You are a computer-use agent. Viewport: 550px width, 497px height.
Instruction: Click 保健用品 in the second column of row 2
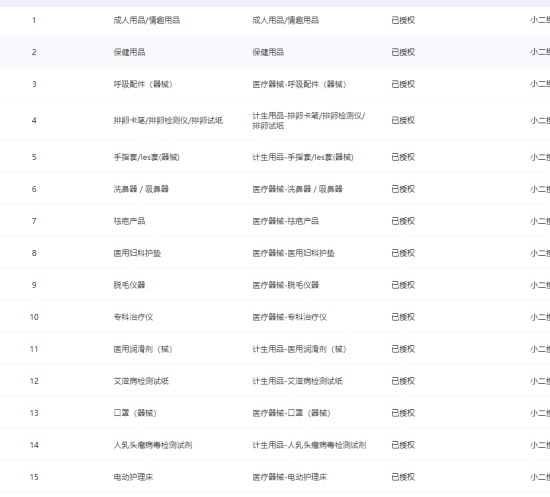click(x=129, y=52)
